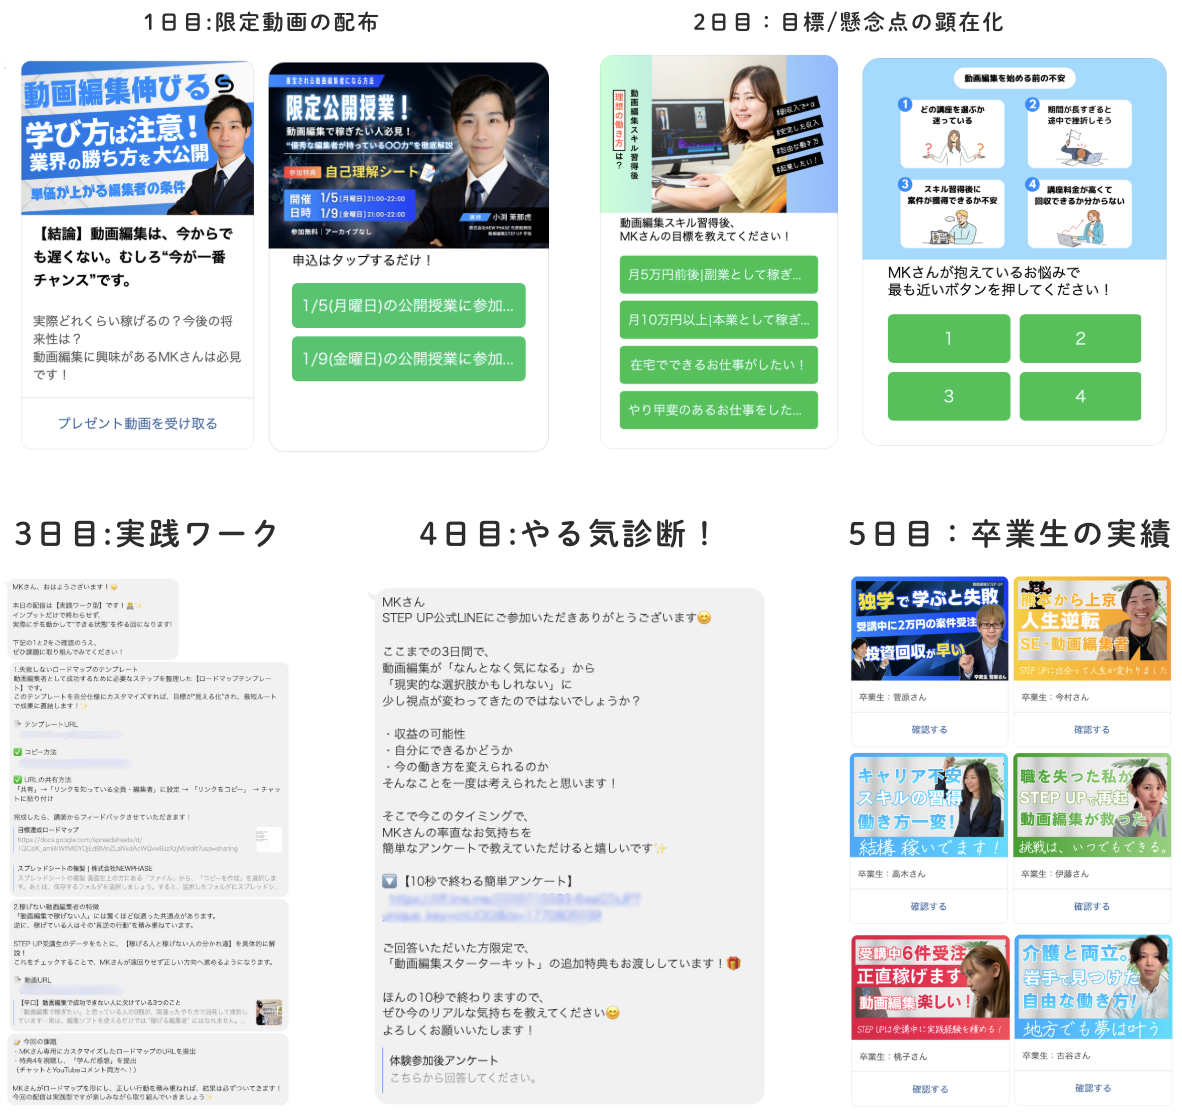
Task: Join the 1/9 Friday public class
Action: point(408,359)
